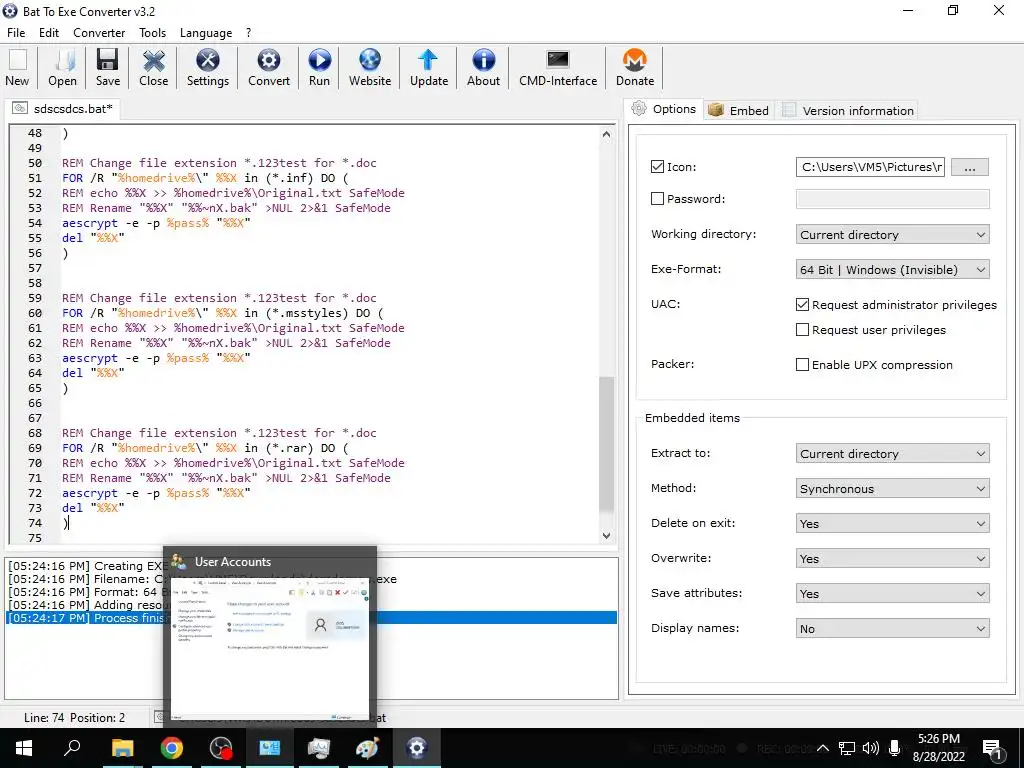Viewport: 1024px width, 768px height.
Task: Click the Icon path input field
Action: pyautogui.click(x=870, y=167)
